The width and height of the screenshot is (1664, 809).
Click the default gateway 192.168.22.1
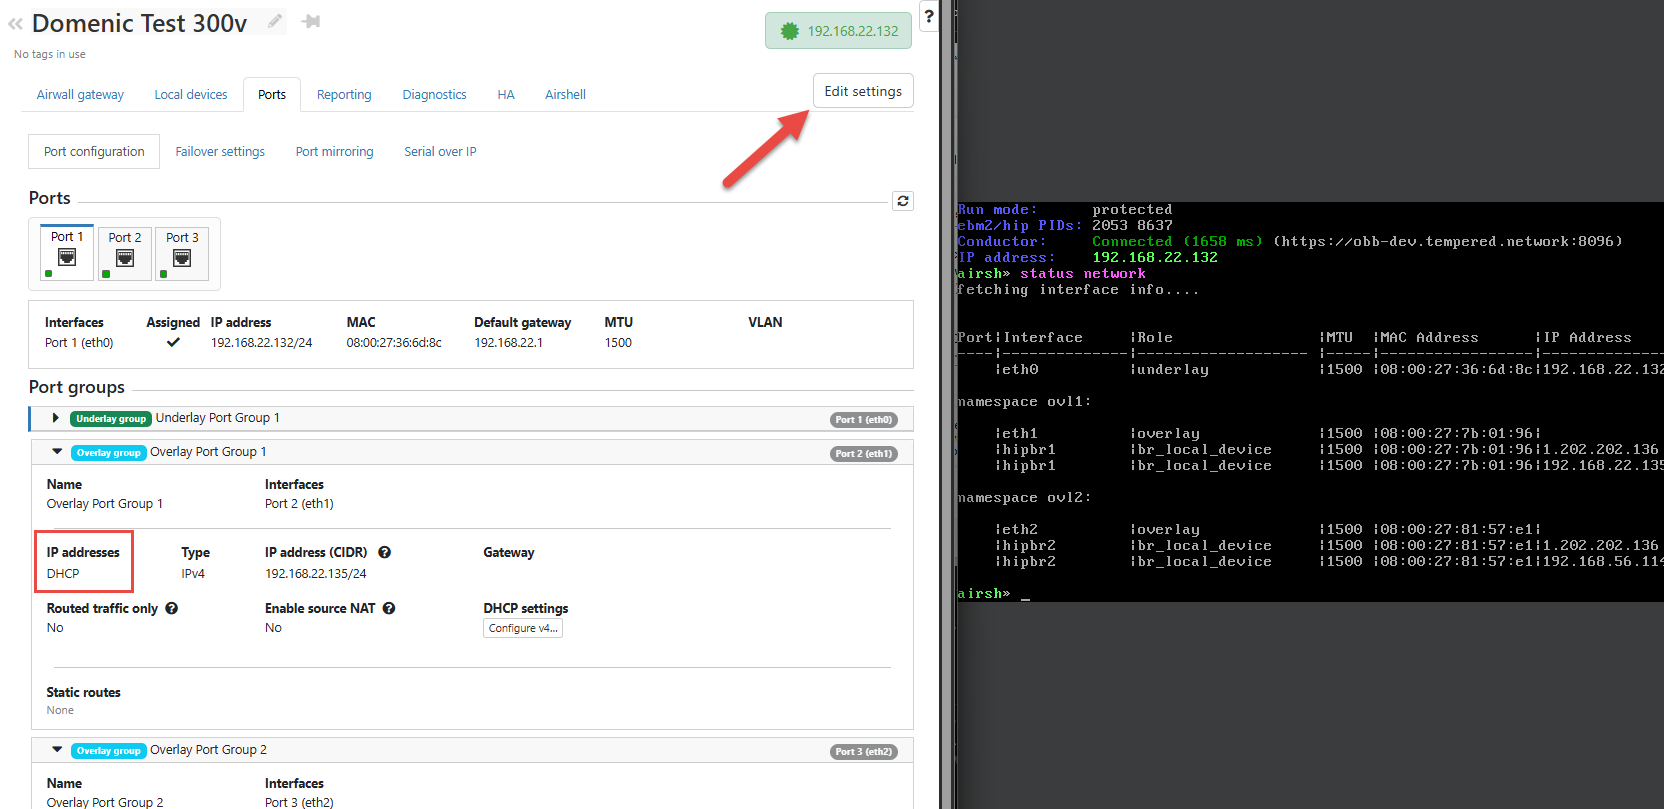[x=508, y=343]
